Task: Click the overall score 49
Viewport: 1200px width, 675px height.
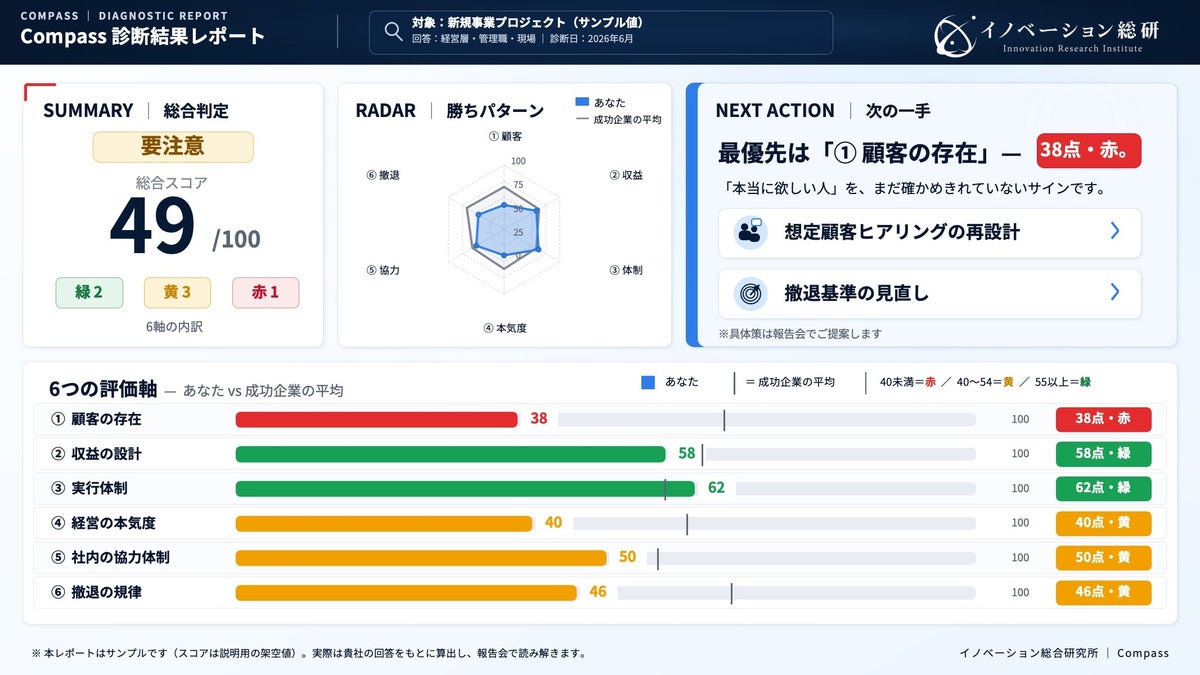Action: 152,226
